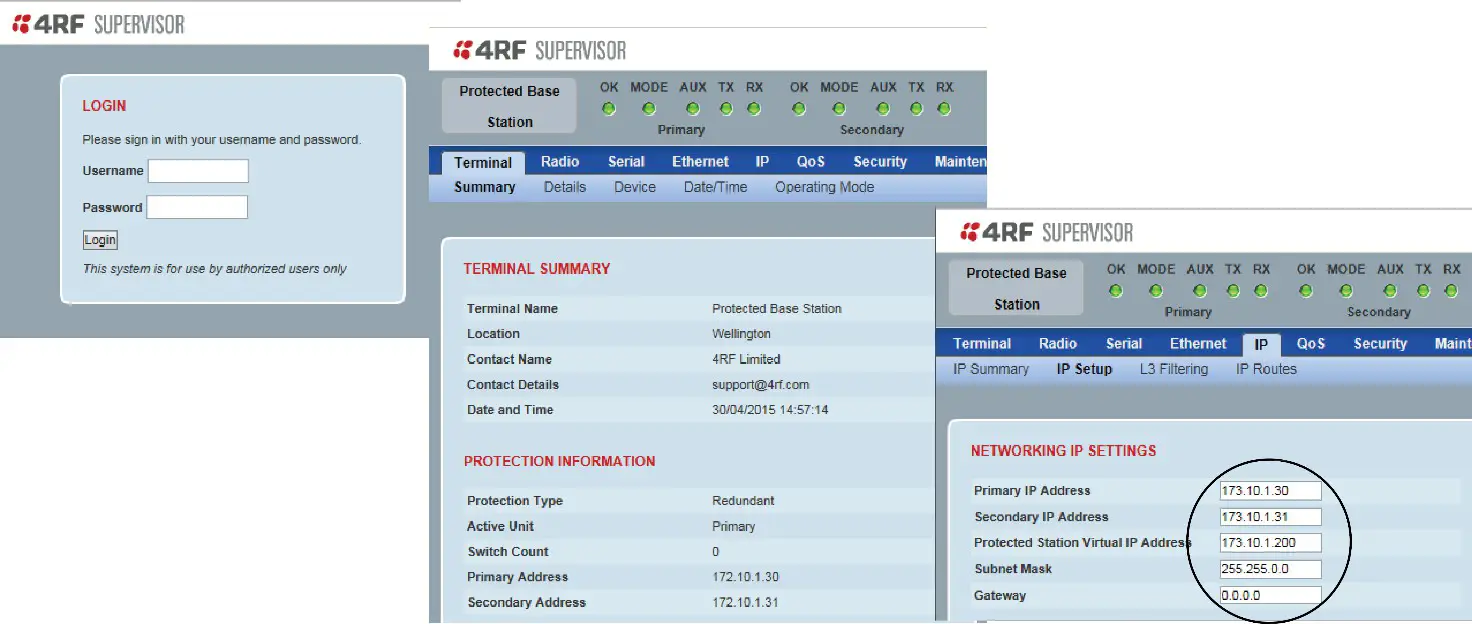This screenshot has width=1472, height=624.
Task: Select the QoS tab
Action: coord(811,161)
